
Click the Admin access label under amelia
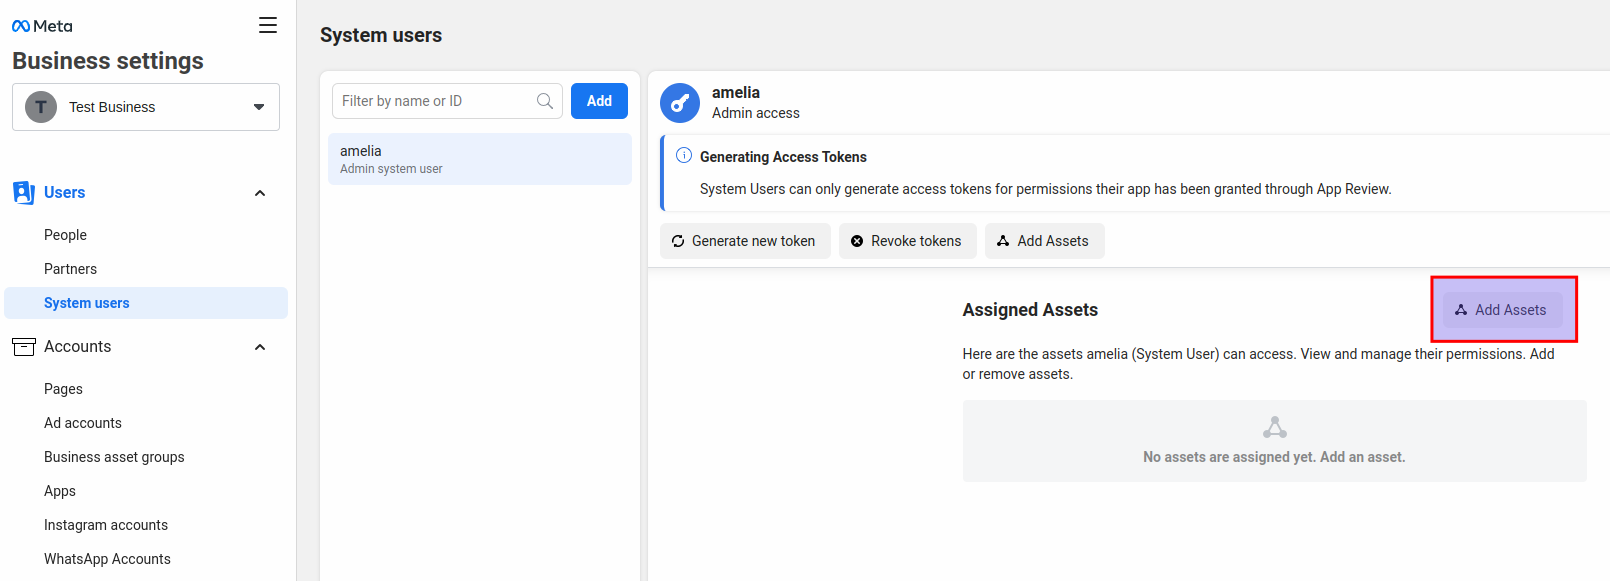coord(756,113)
